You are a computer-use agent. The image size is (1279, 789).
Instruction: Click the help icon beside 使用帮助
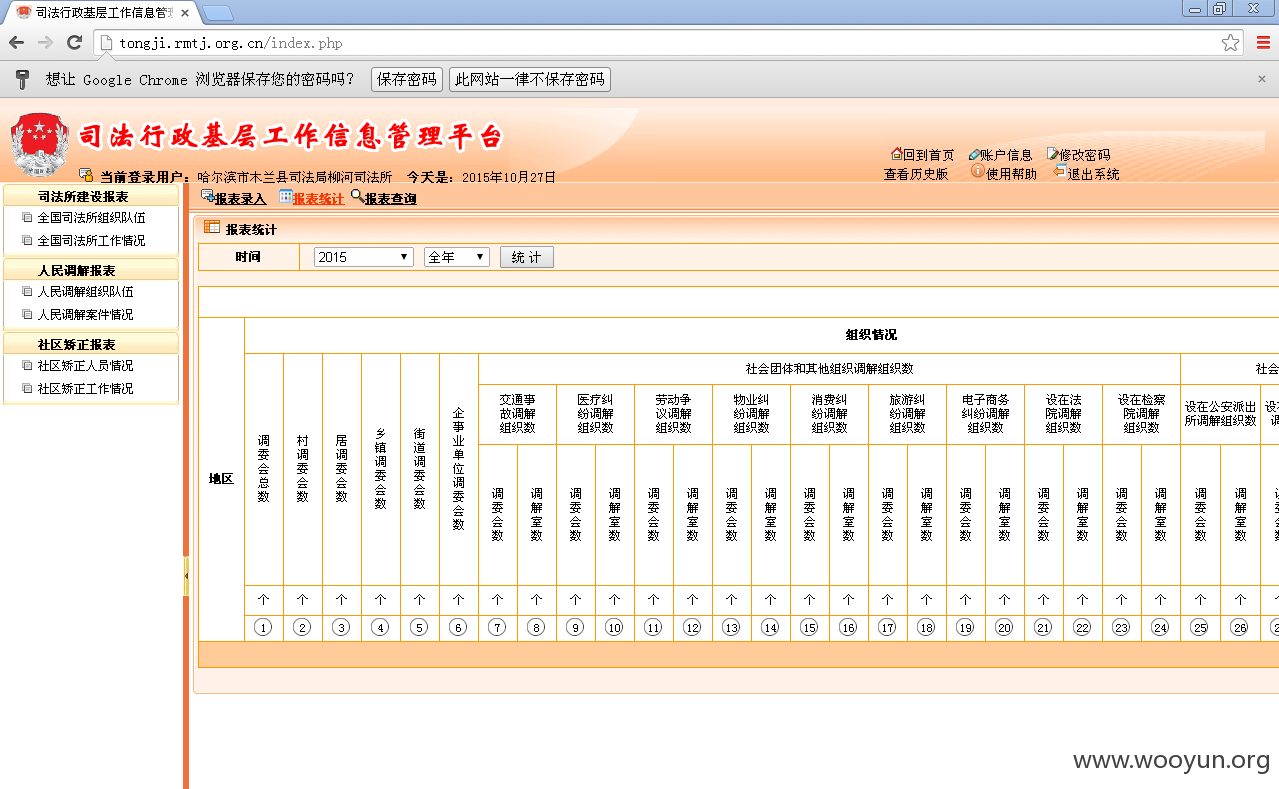coord(978,171)
